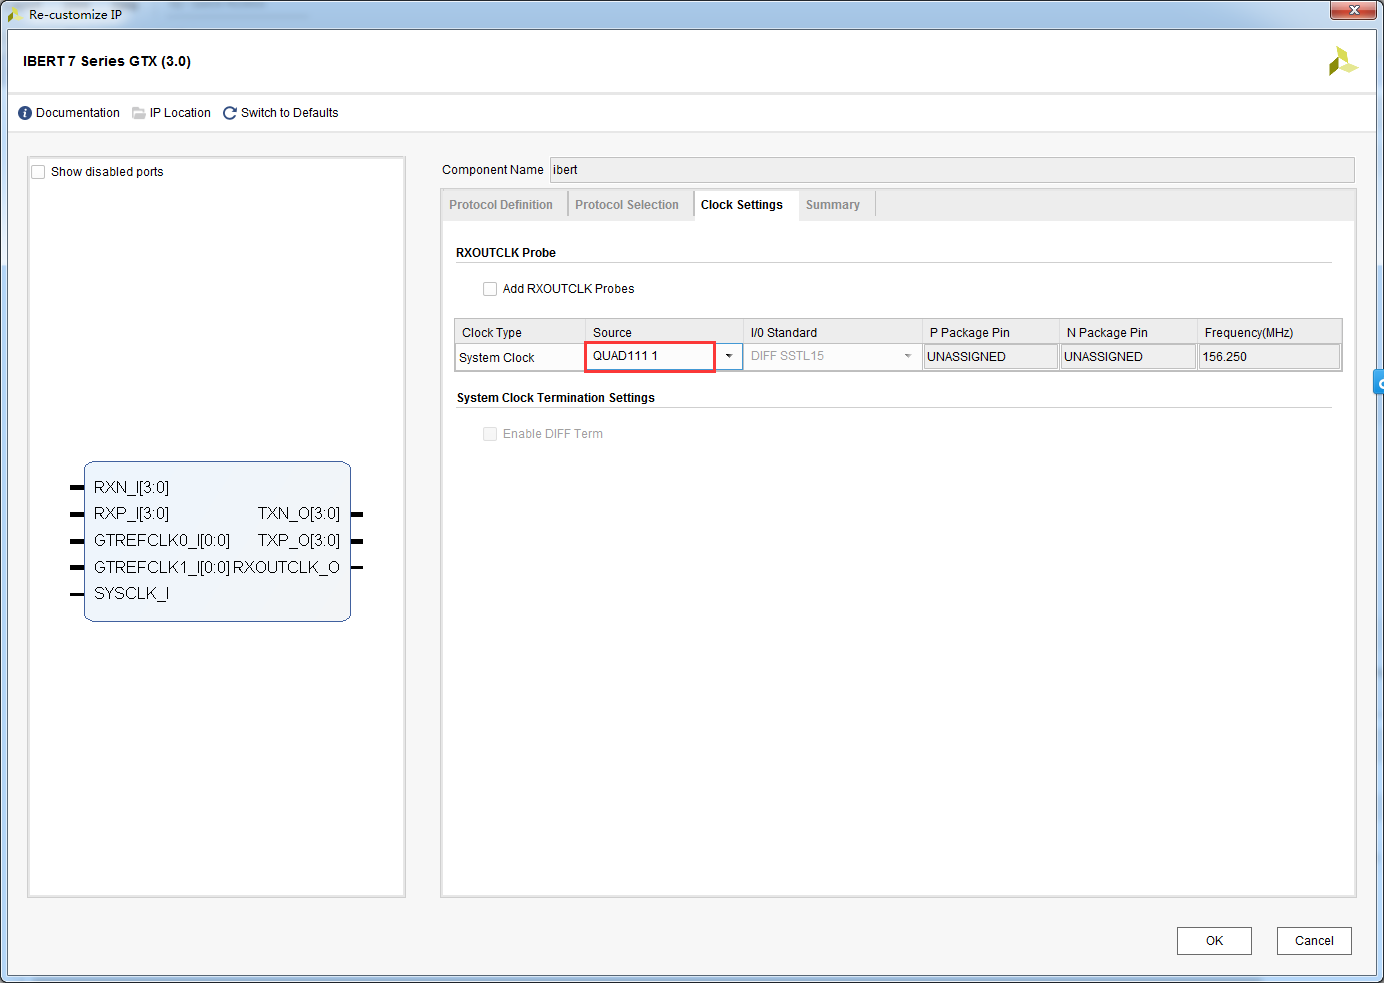Click the Frequency 156.250 field

click(x=1269, y=357)
